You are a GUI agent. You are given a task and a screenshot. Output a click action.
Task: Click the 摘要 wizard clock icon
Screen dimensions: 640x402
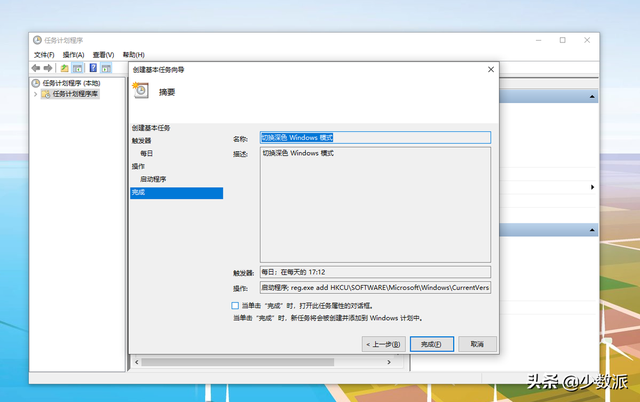tap(141, 90)
